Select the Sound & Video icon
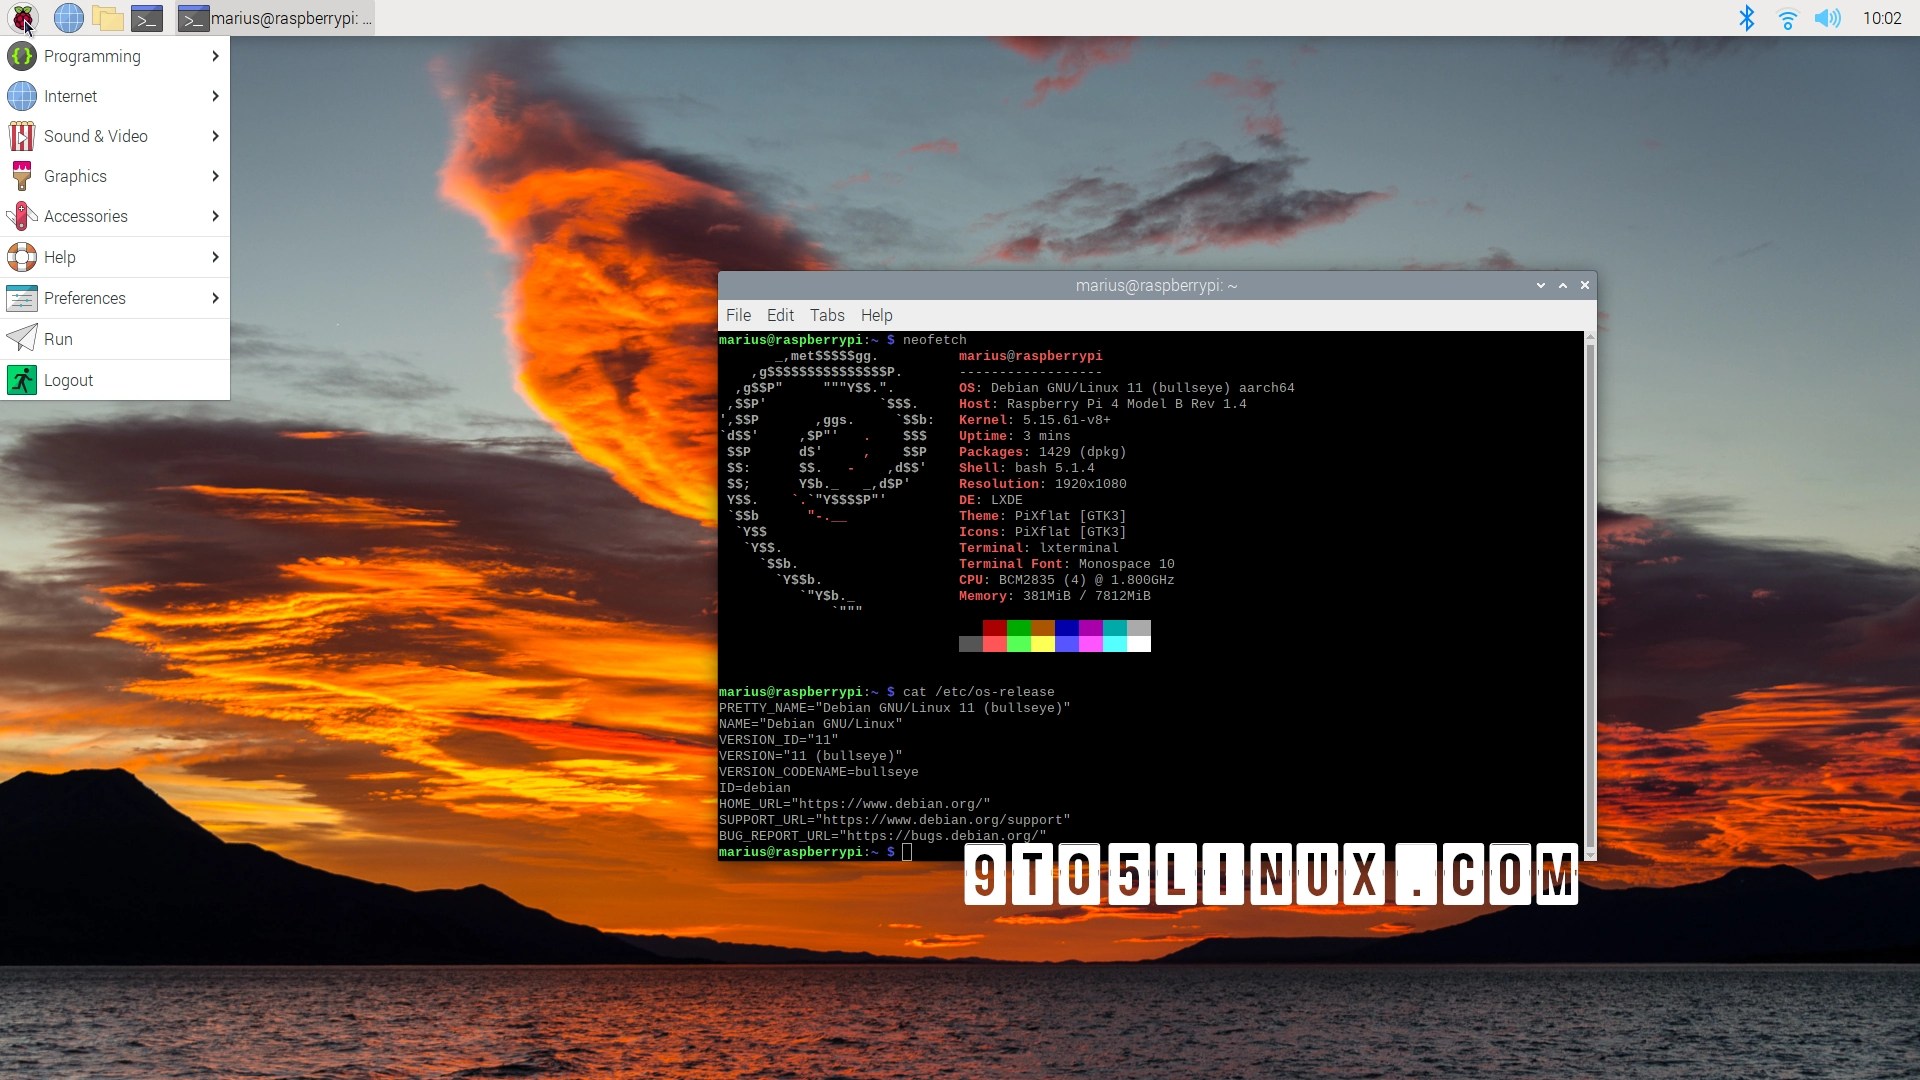 click(22, 136)
